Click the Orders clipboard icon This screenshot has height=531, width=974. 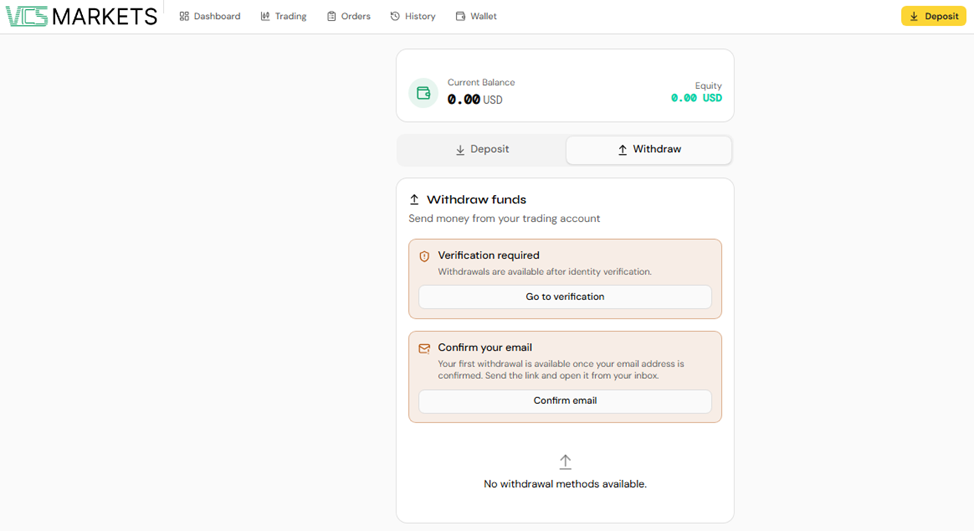(x=332, y=16)
